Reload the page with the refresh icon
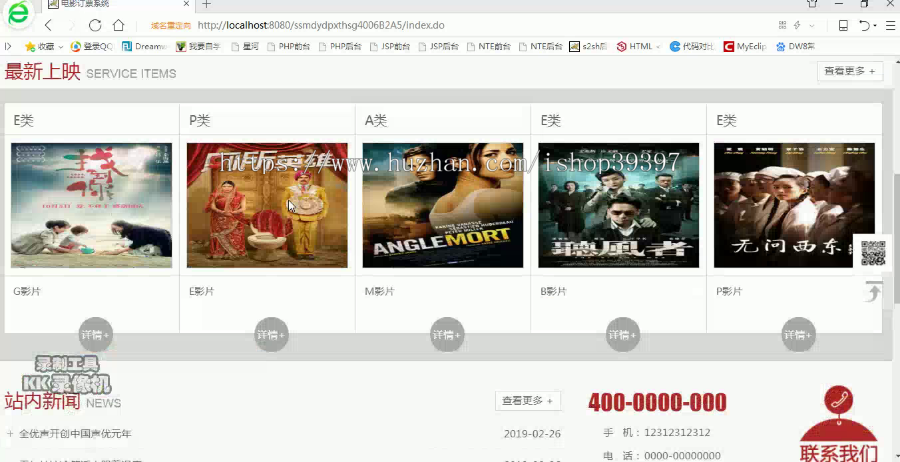900x462 pixels. (95, 25)
